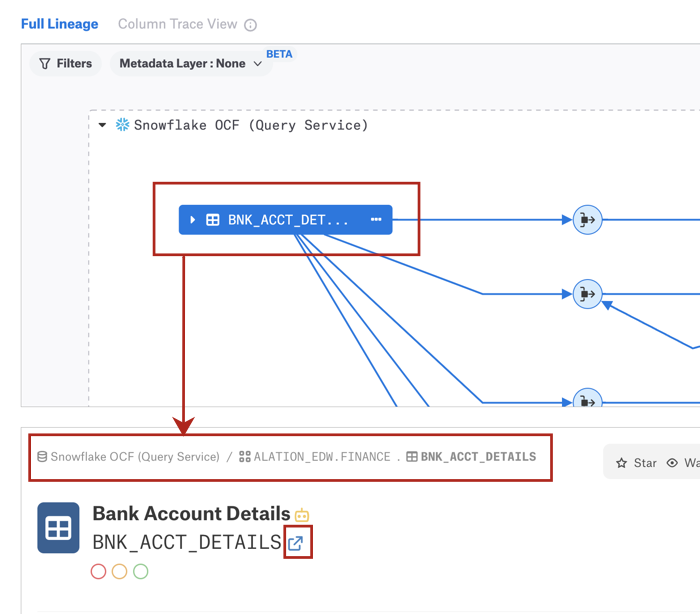Image resolution: width=700 pixels, height=614 pixels.
Task: Click the yellow bot icon beside title
Action: coord(302,515)
